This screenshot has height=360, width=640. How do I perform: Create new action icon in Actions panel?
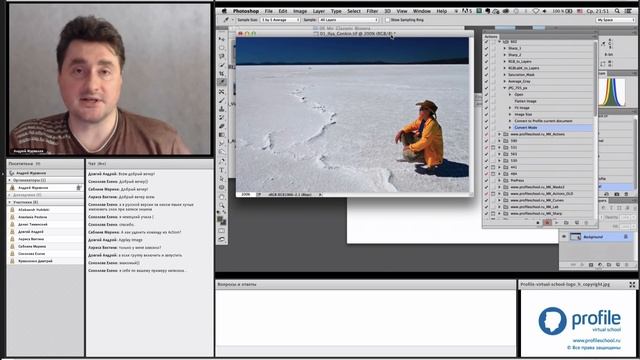click(x=576, y=223)
